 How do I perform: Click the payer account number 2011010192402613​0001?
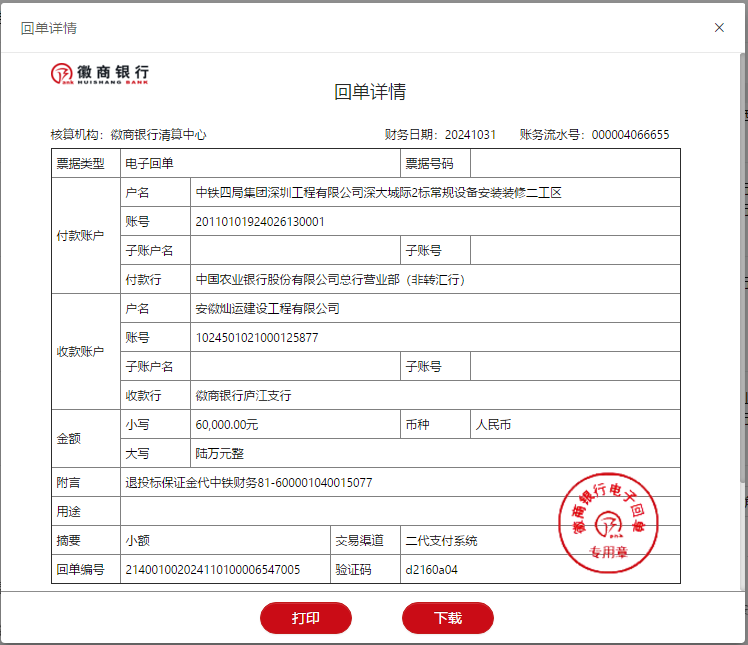coord(260,221)
